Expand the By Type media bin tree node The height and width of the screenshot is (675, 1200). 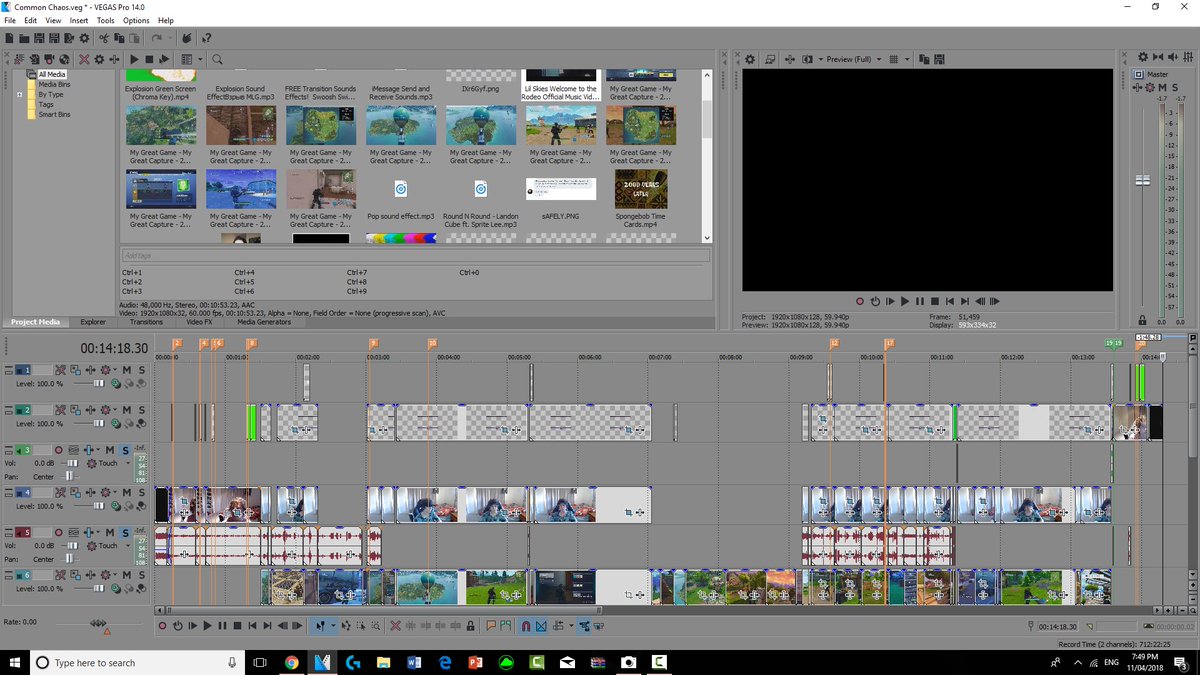(20, 95)
